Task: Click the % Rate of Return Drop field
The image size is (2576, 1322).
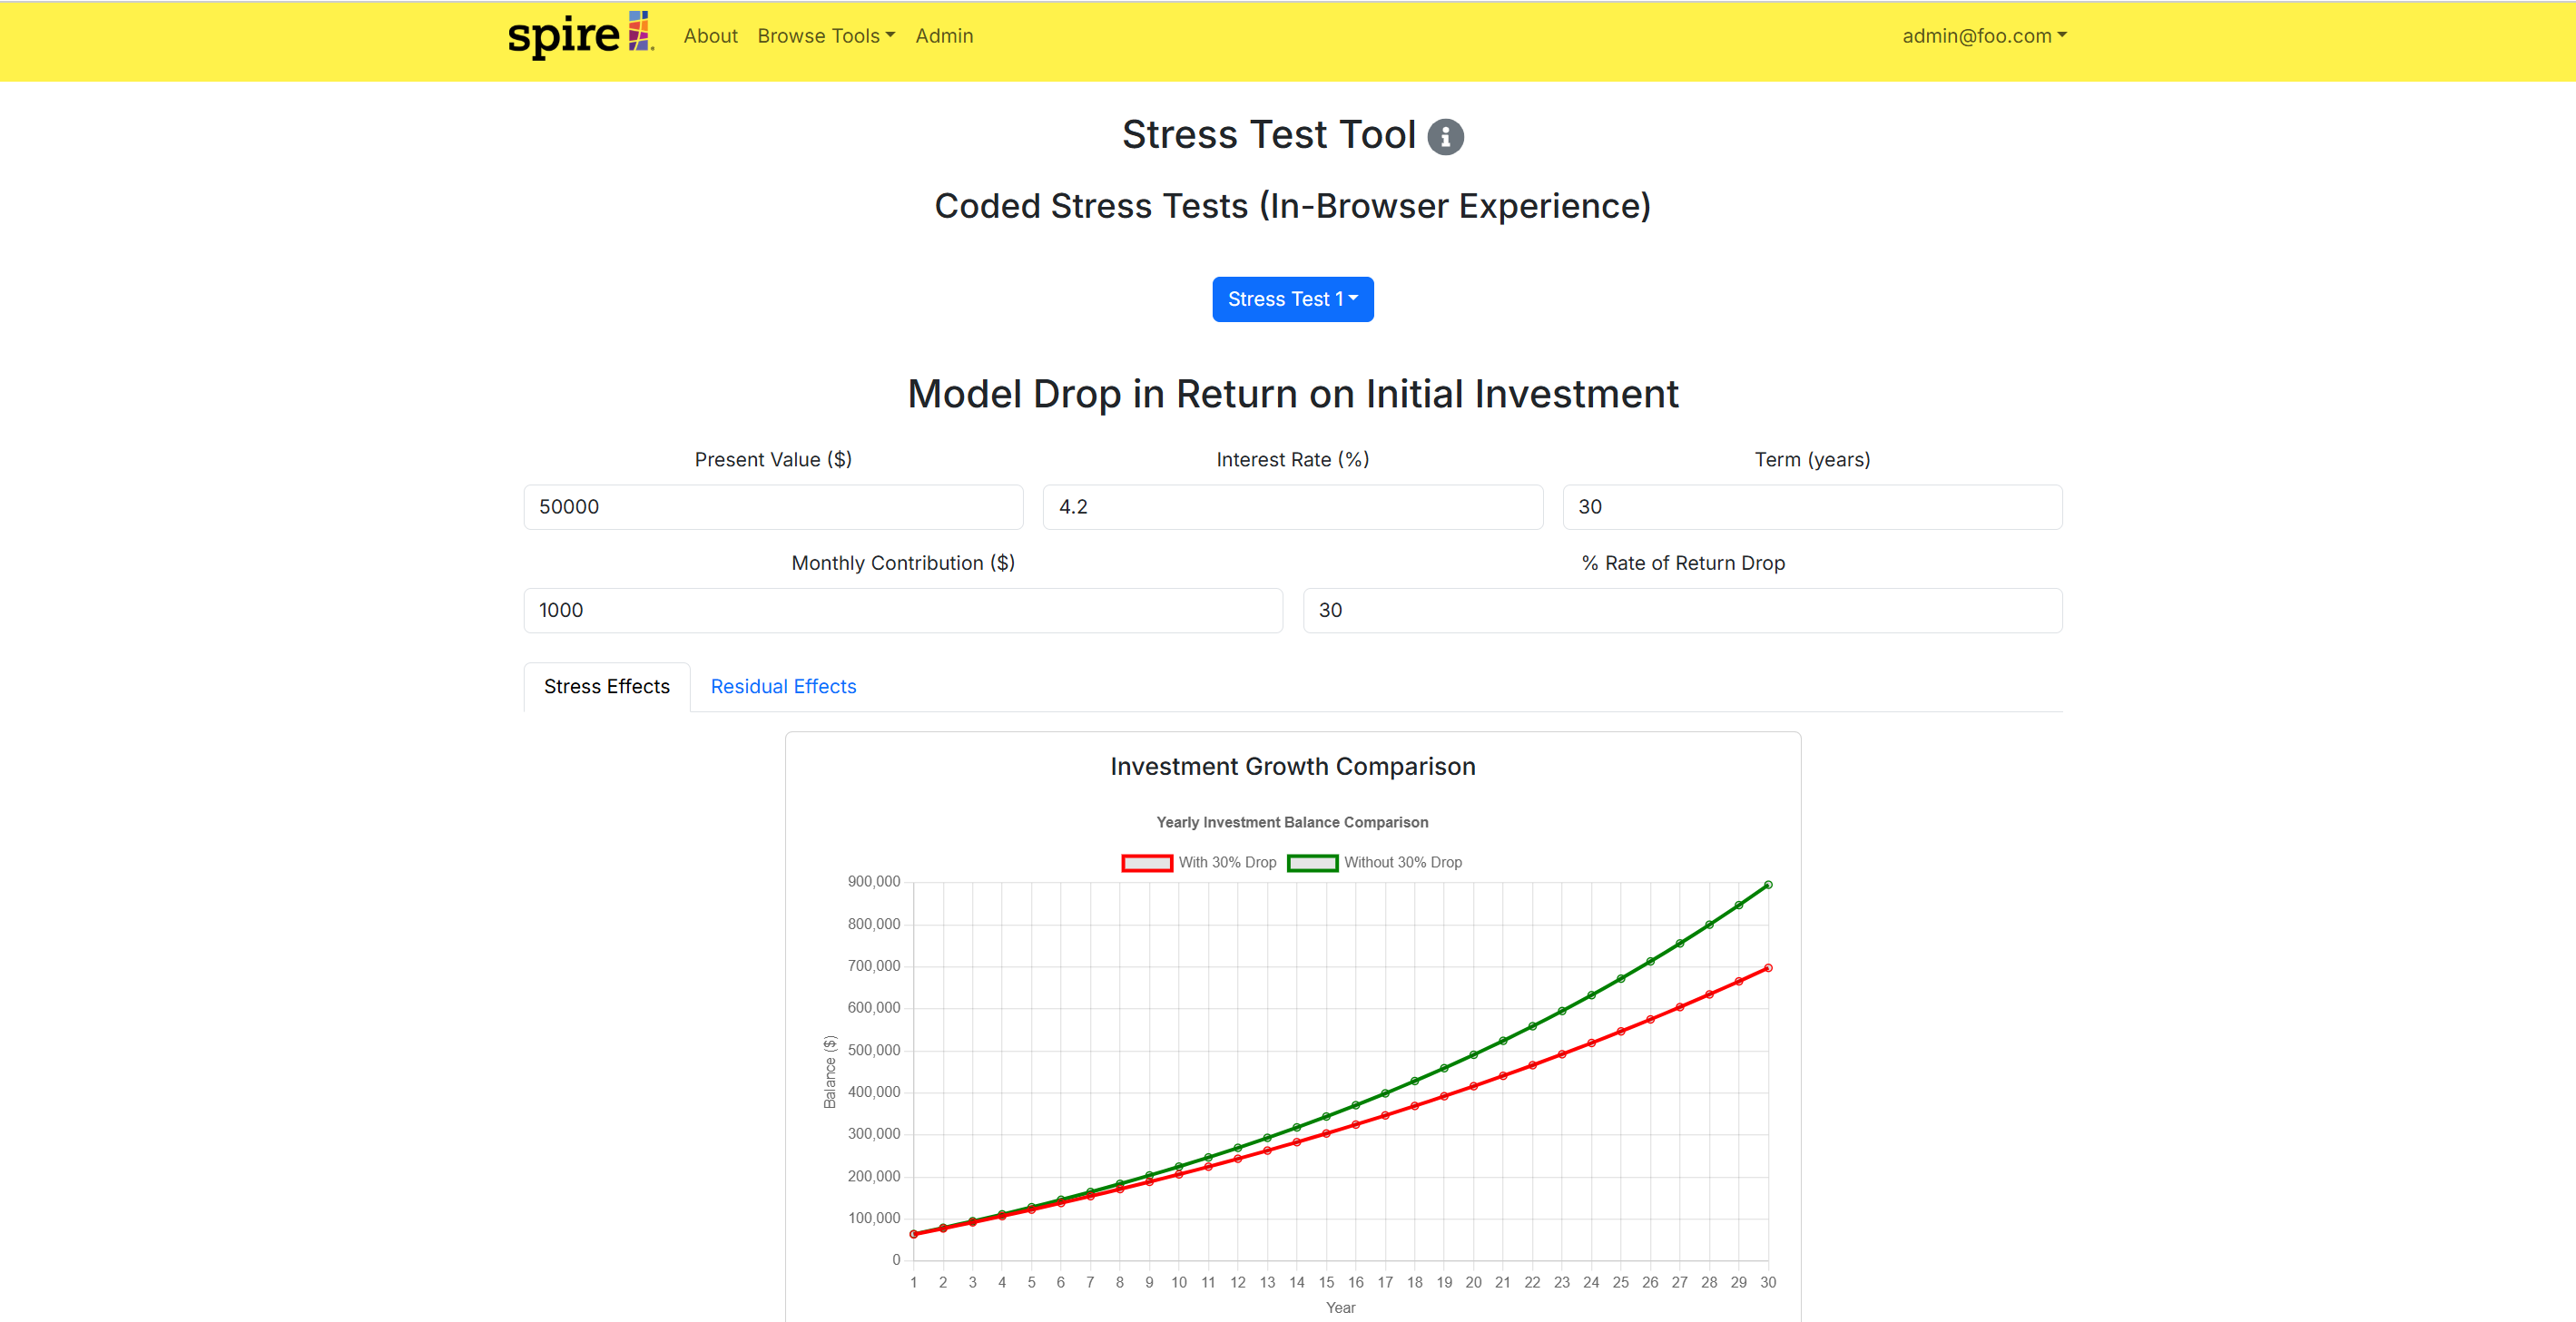Action: coord(1682,610)
